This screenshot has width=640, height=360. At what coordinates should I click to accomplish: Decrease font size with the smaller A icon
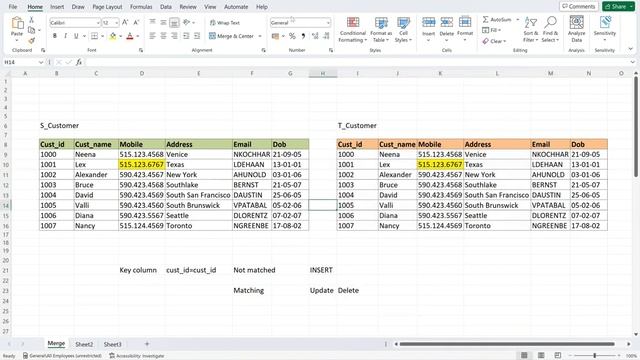(136, 23)
